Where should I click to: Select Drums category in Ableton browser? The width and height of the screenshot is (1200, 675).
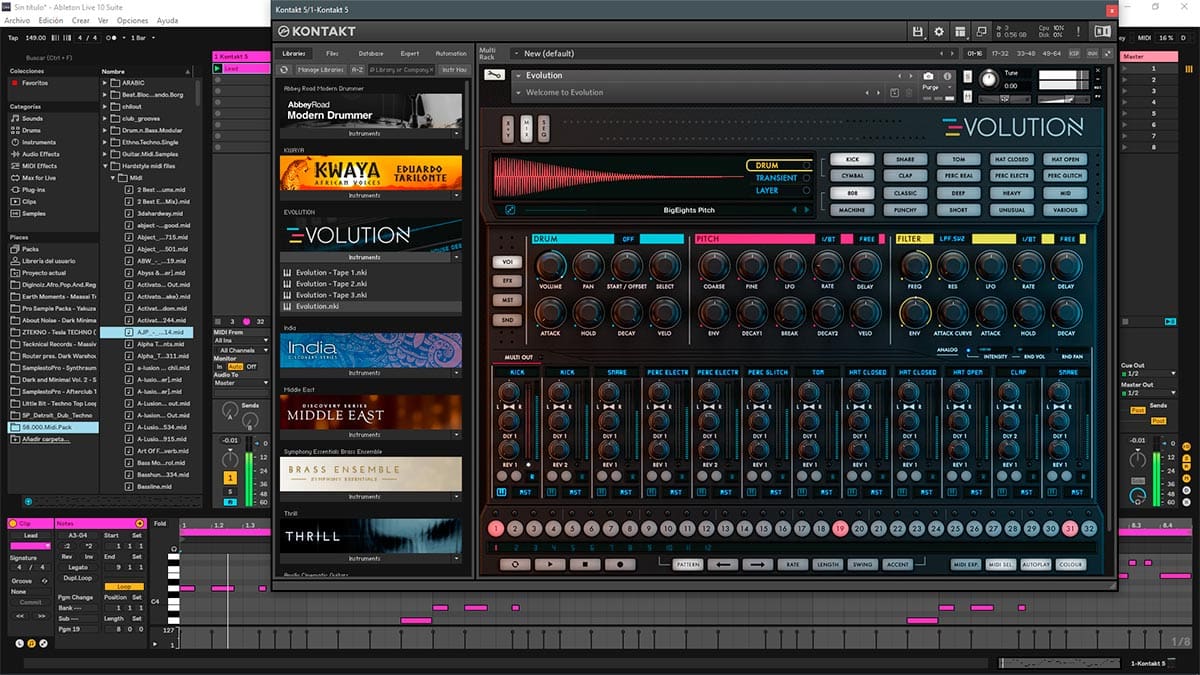click(x=27, y=130)
